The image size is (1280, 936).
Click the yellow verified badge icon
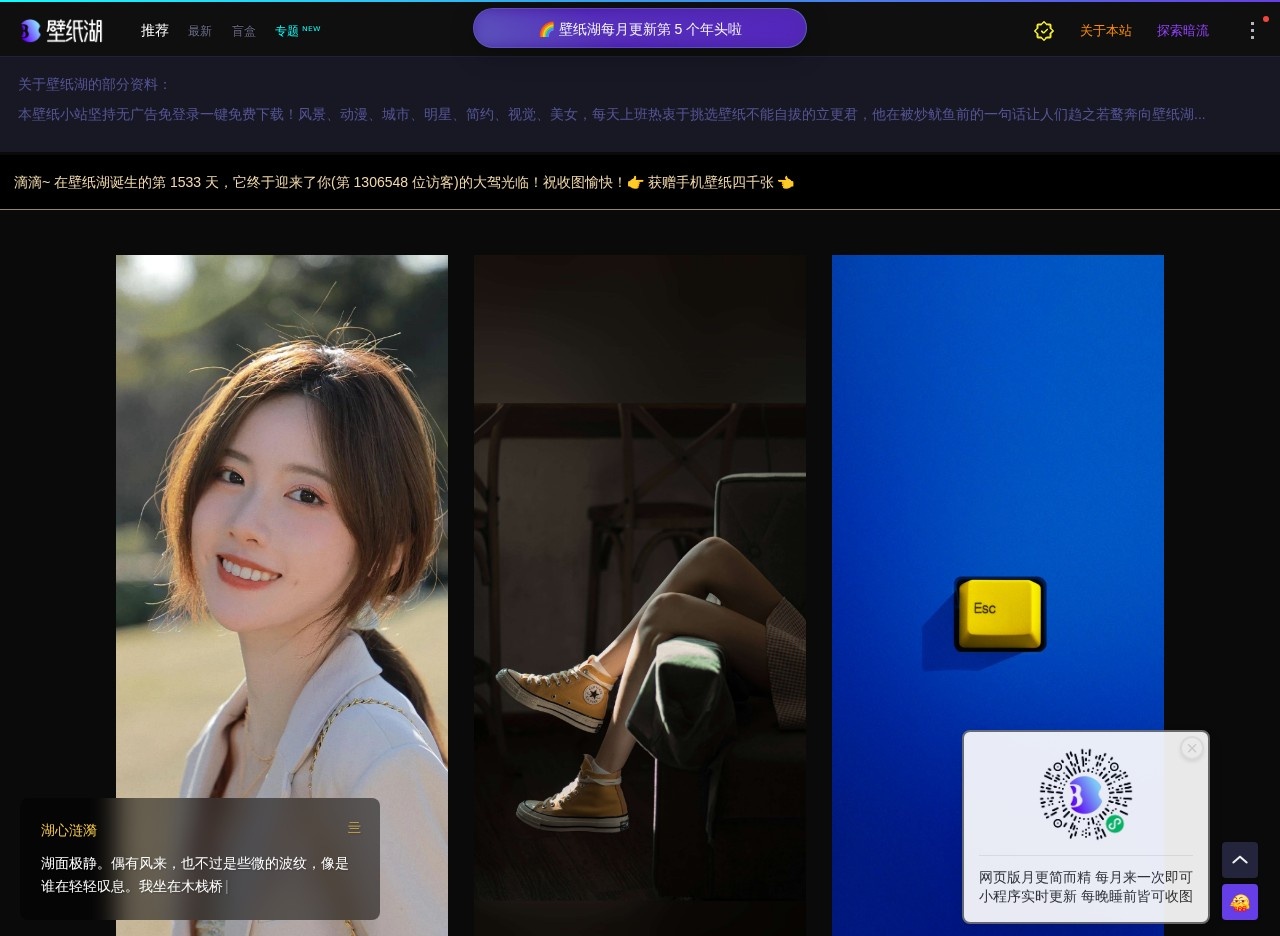[x=1044, y=31]
